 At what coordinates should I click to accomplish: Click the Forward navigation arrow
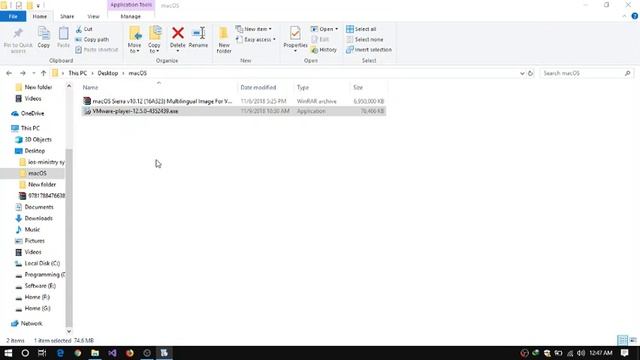[x=23, y=73]
